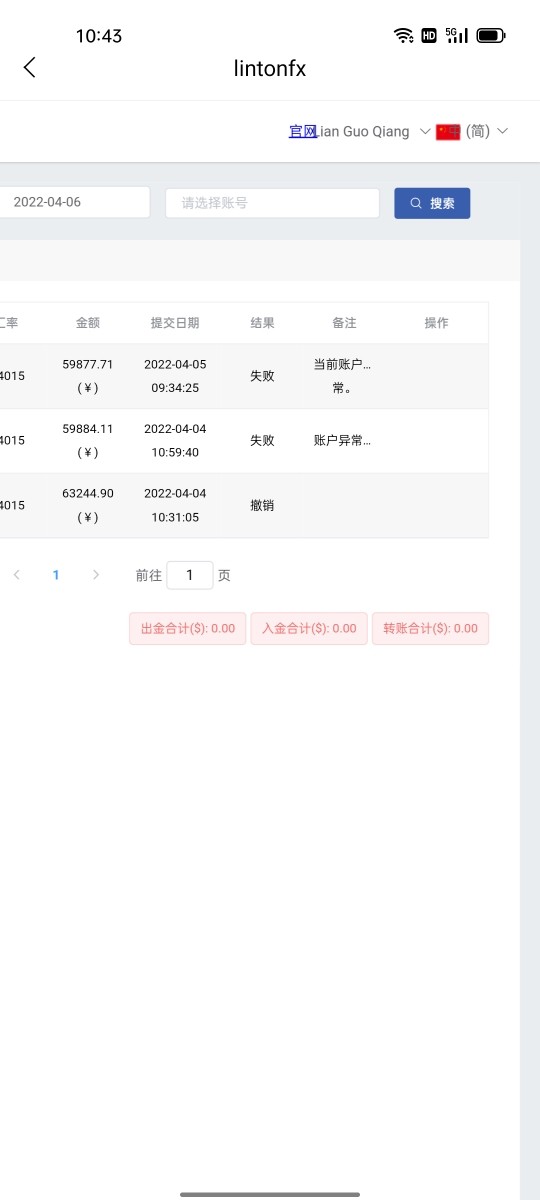Open the (简) language dropdown chevron
540x1200 pixels.
(x=502, y=132)
